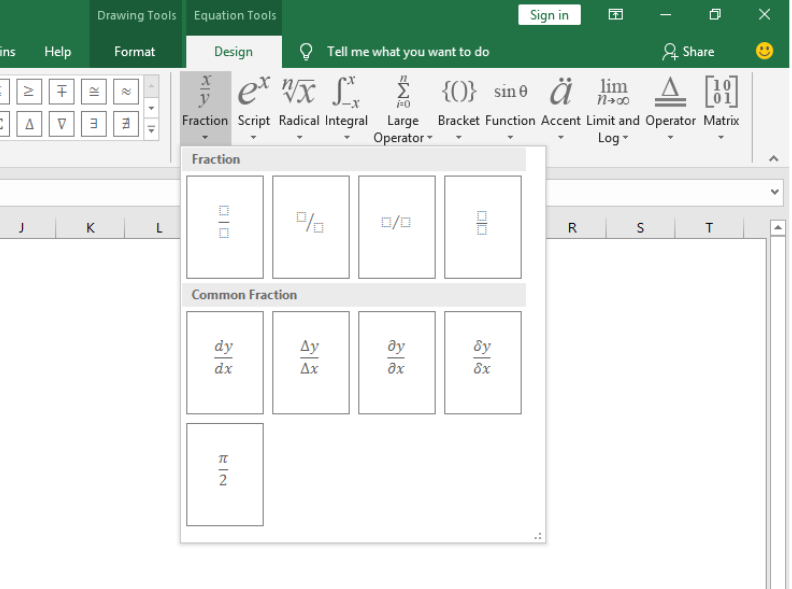The width and height of the screenshot is (792, 589).
Task: Open the Bracket structures dropdown
Action: 459,108
